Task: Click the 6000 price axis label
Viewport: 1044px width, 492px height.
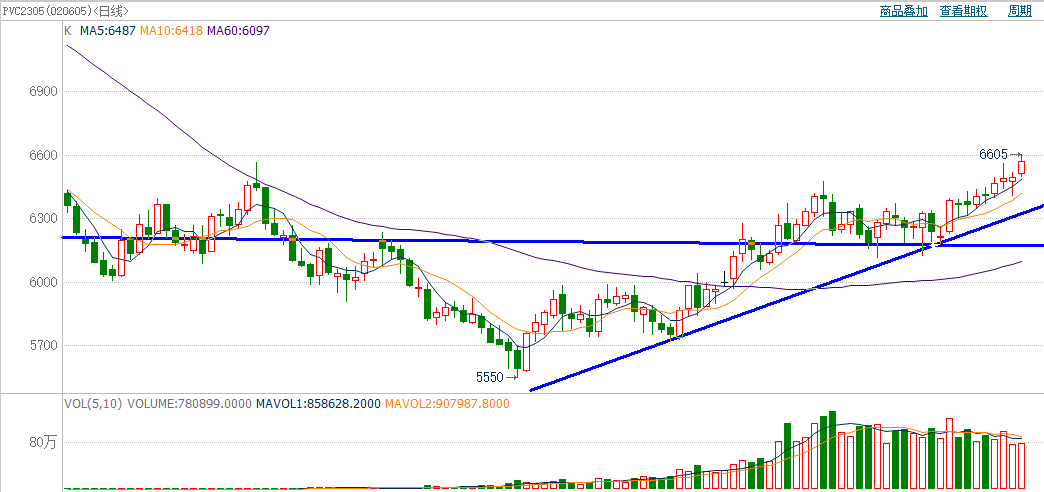Action: (x=41, y=282)
